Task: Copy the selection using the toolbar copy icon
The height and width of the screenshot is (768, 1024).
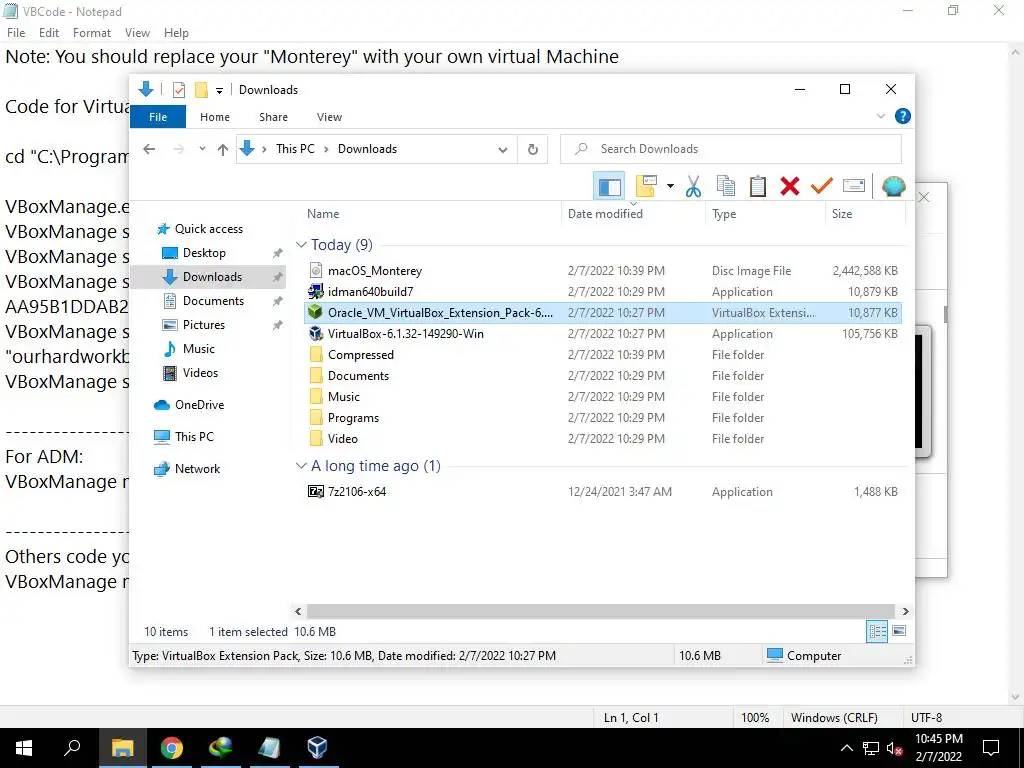Action: click(x=726, y=187)
